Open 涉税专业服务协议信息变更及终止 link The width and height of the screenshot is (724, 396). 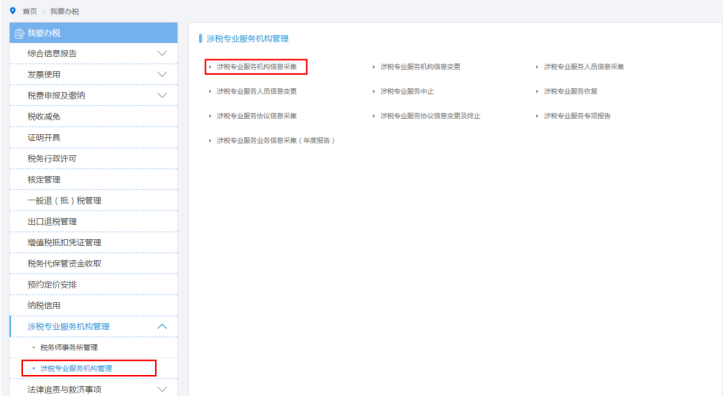pyautogui.click(x=430, y=116)
